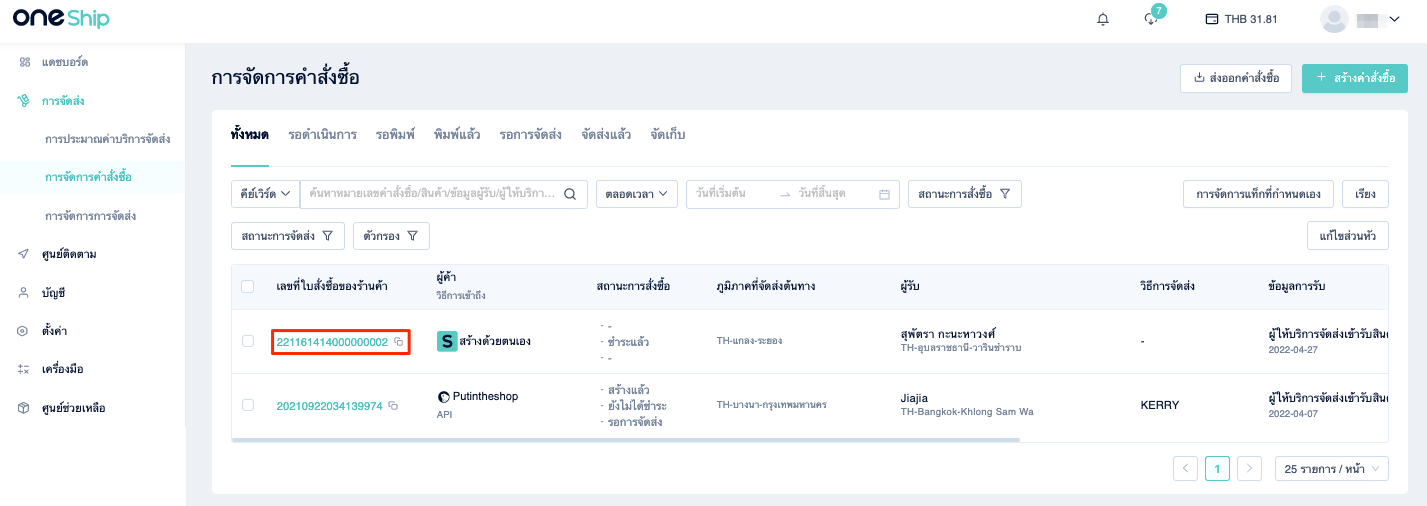Click สร้างคำสั่งซื้อ create order button
The image size is (1427, 506).
[1355, 78]
